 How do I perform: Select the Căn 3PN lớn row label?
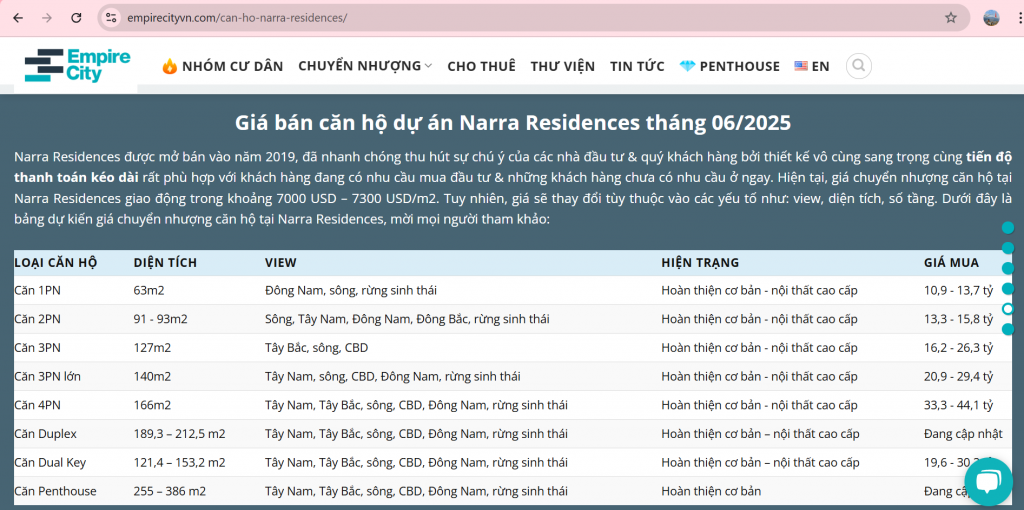[x=48, y=377]
